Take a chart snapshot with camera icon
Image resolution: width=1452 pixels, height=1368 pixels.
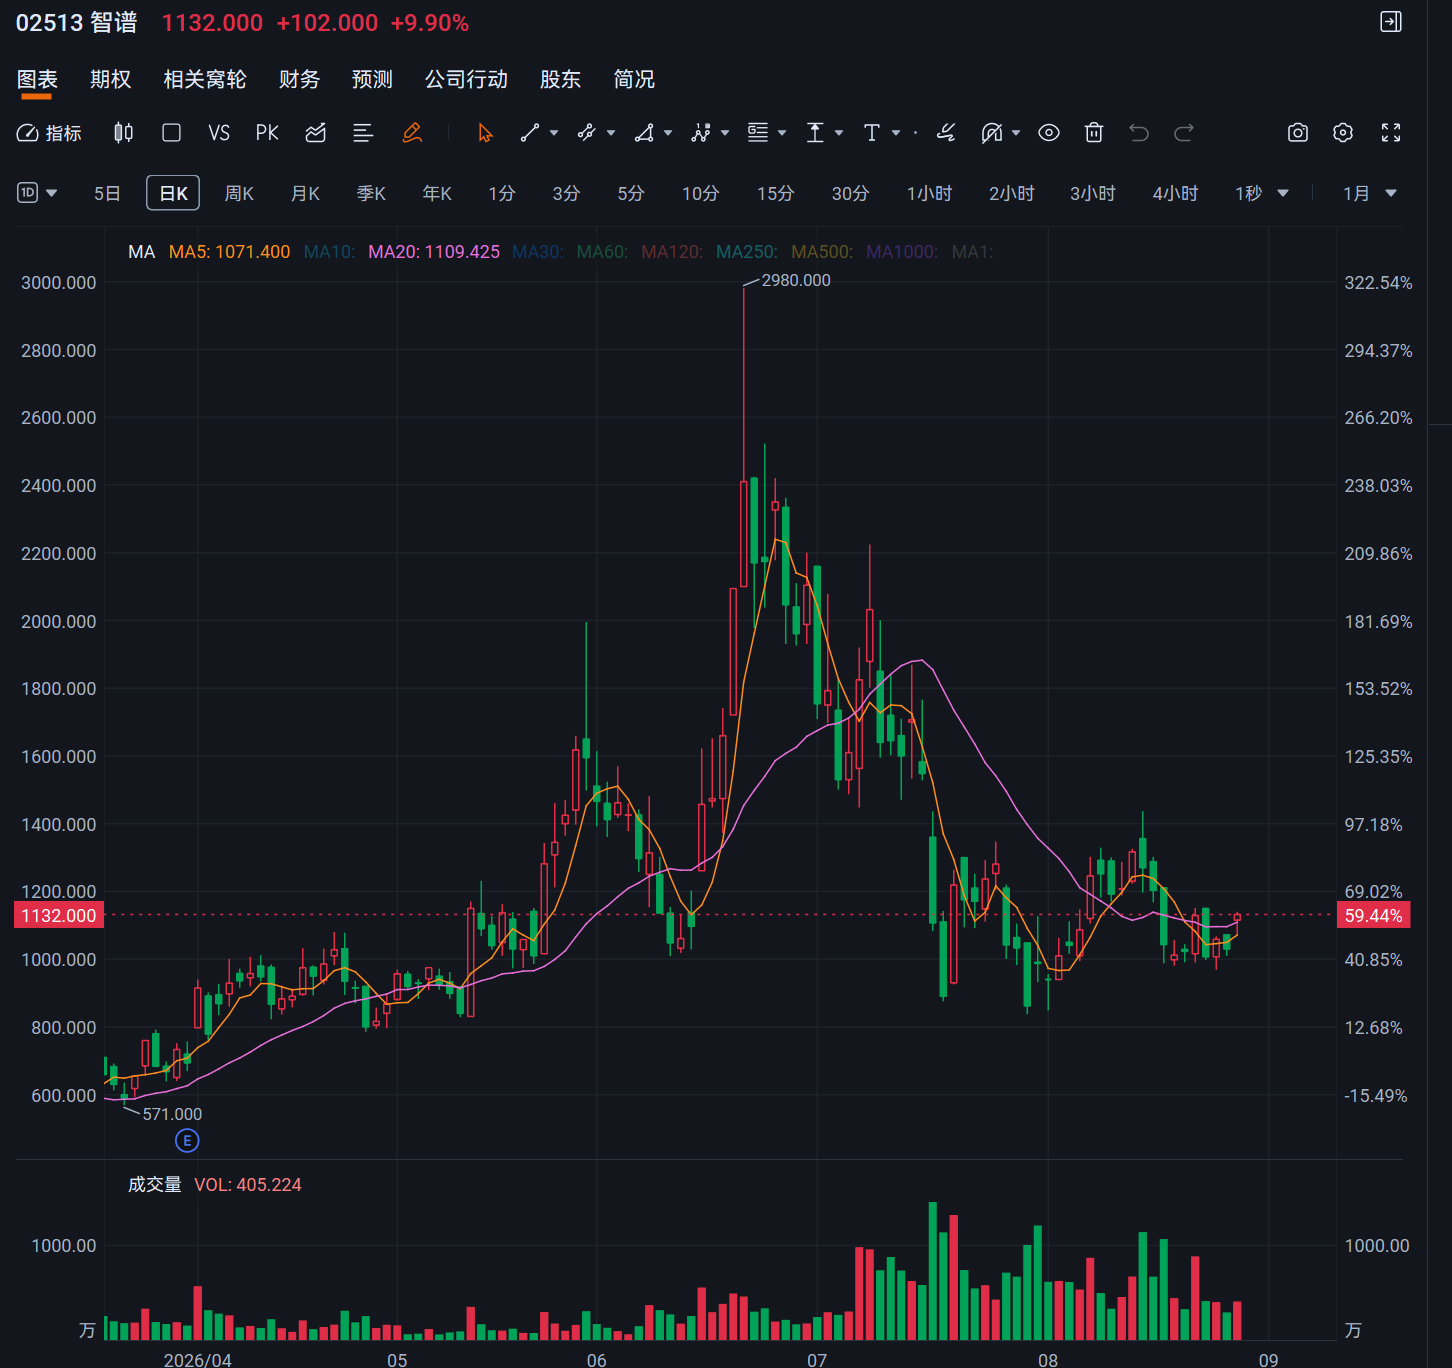[1298, 133]
